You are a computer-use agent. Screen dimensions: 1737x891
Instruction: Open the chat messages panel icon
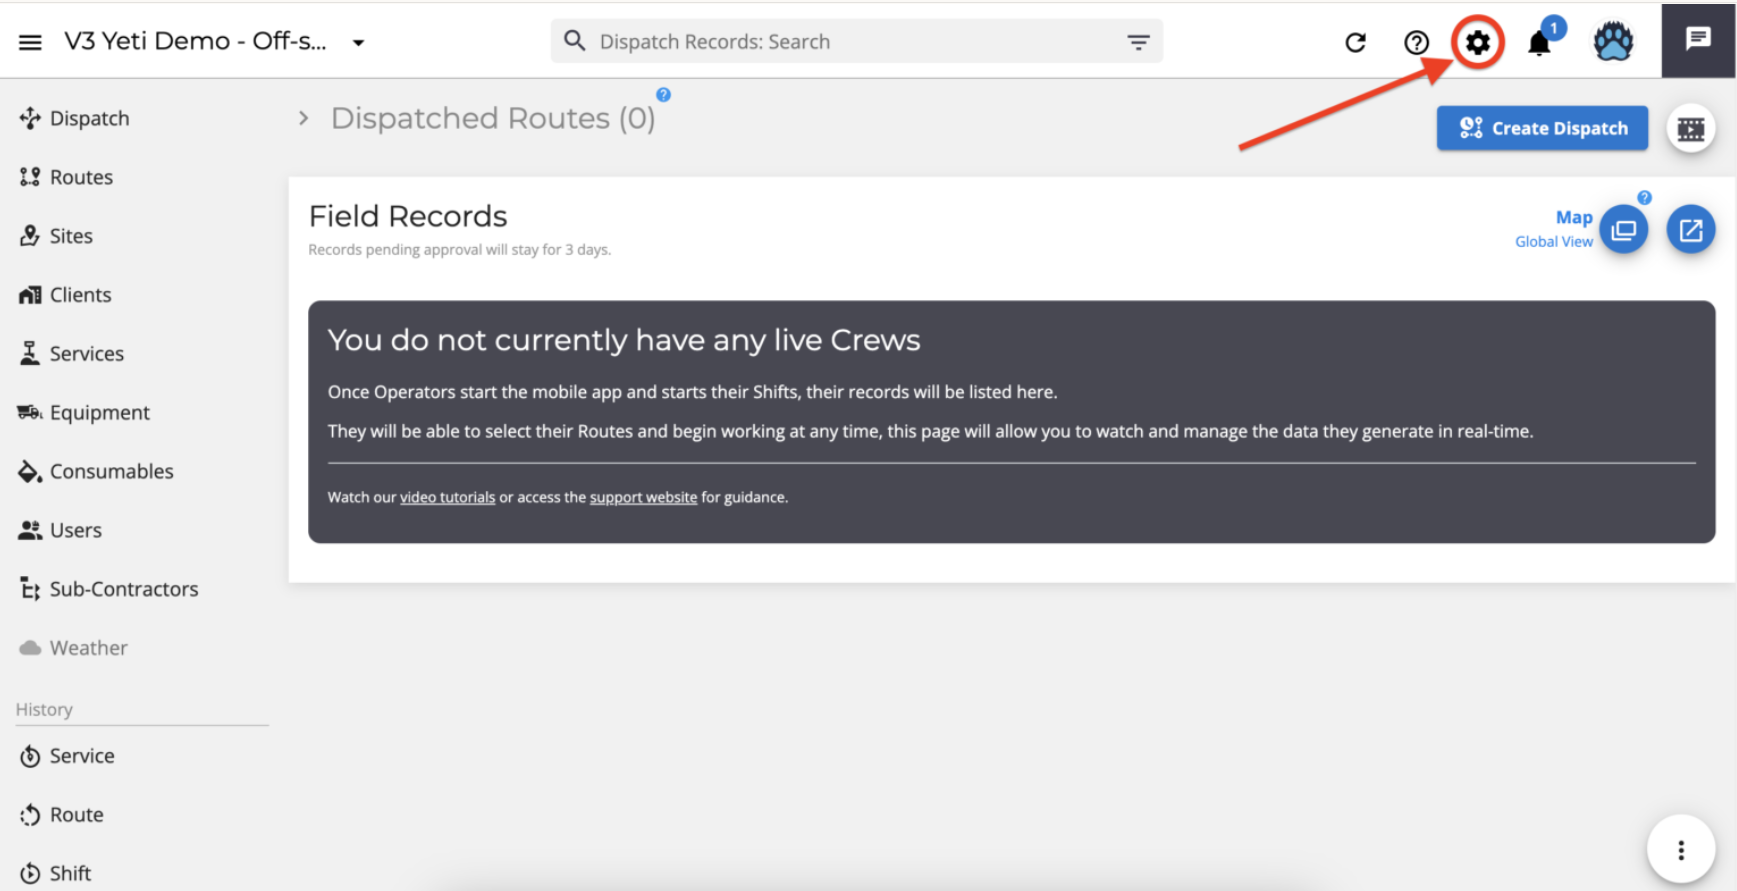point(1697,39)
